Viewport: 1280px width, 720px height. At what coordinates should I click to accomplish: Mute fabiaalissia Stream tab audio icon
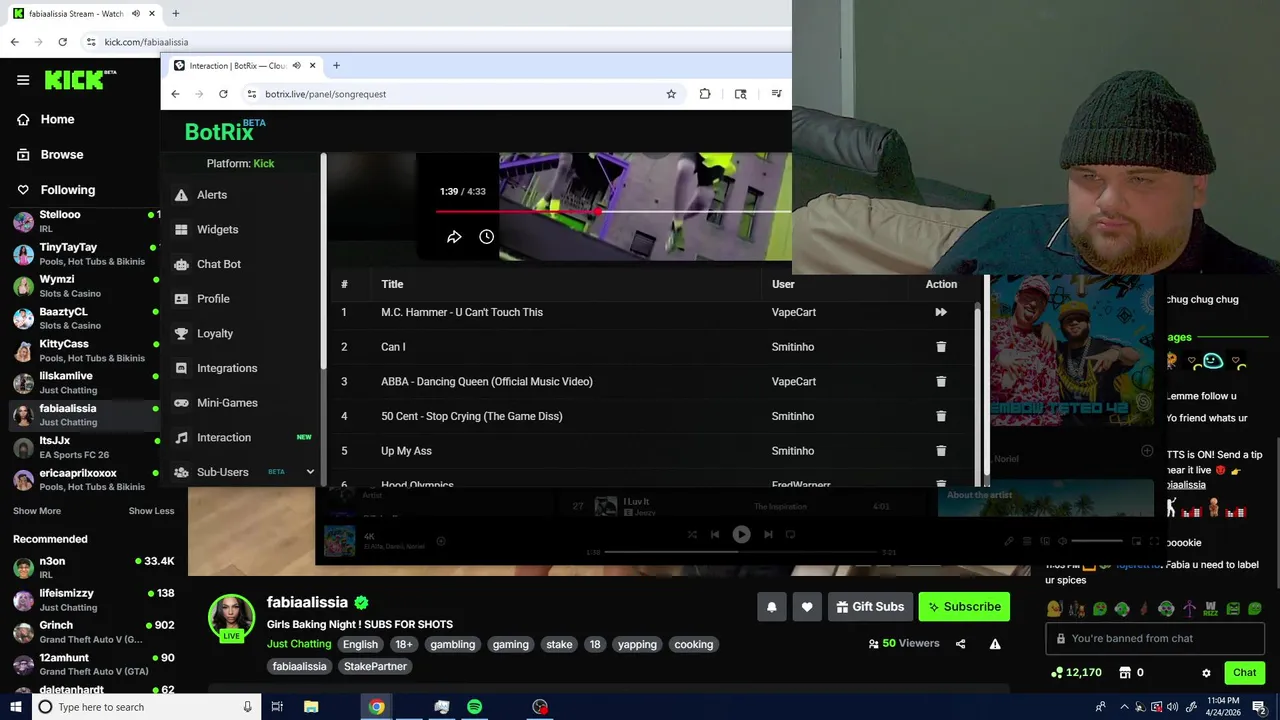tap(134, 14)
